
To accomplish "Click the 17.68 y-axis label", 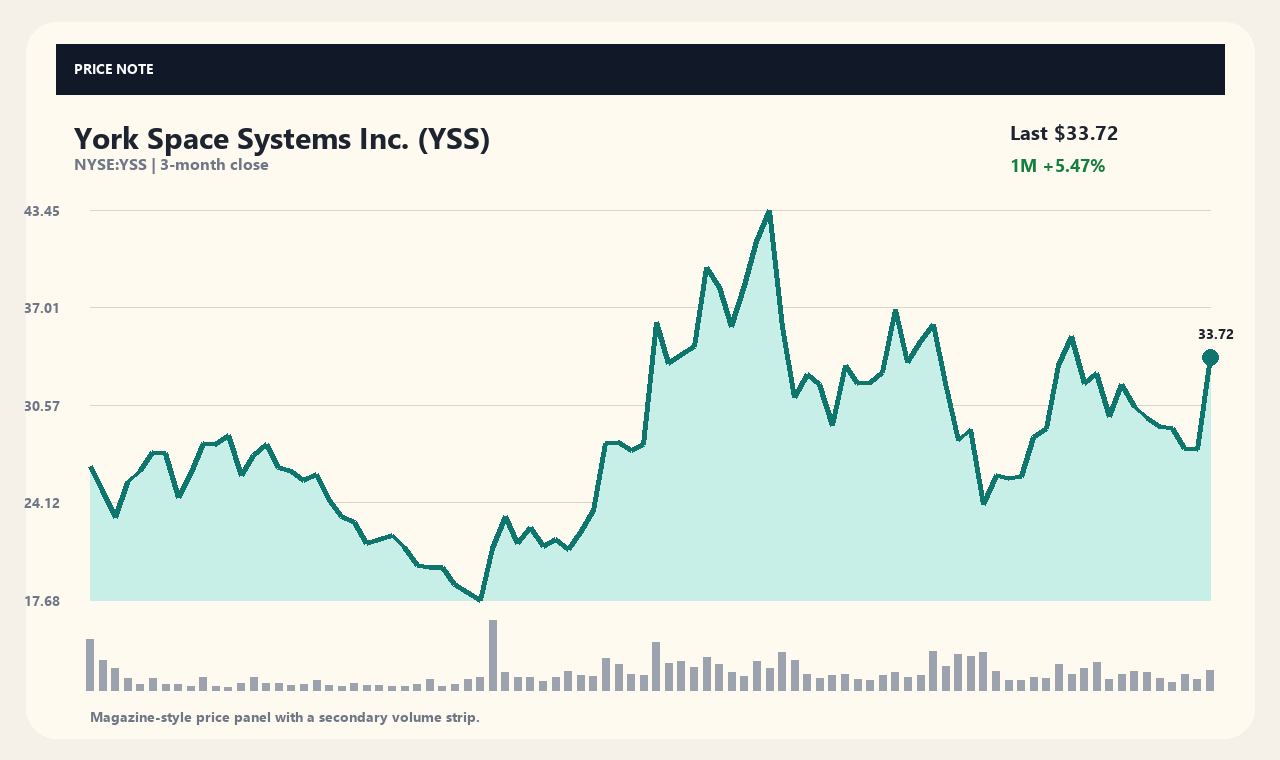I will 42,601.
